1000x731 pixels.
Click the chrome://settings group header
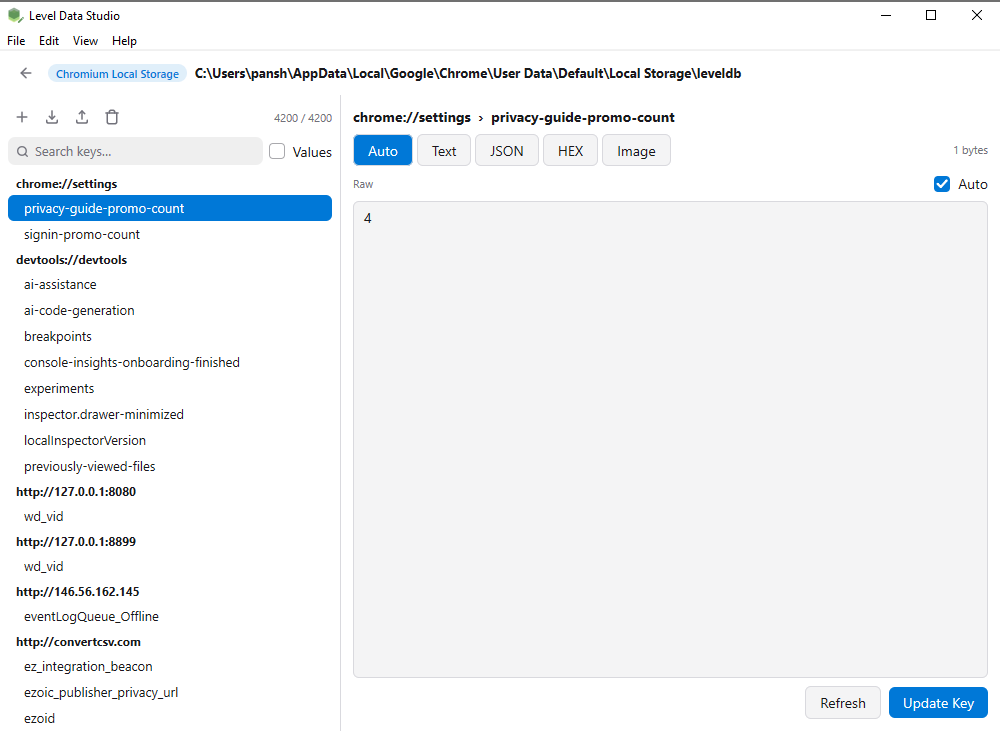point(67,184)
